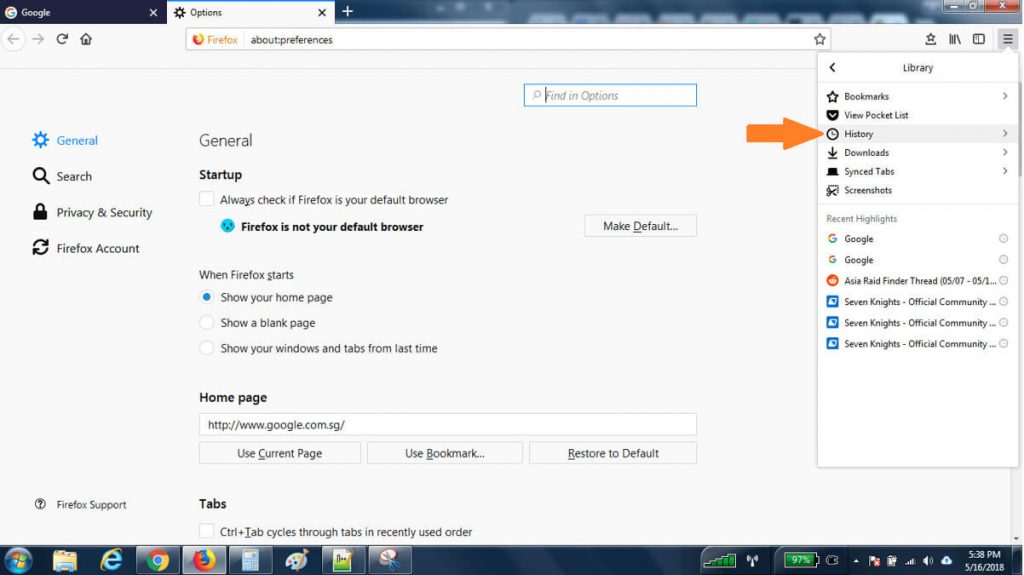Click Restore to Default button
This screenshot has width=1024, height=575.
(613, 453)
